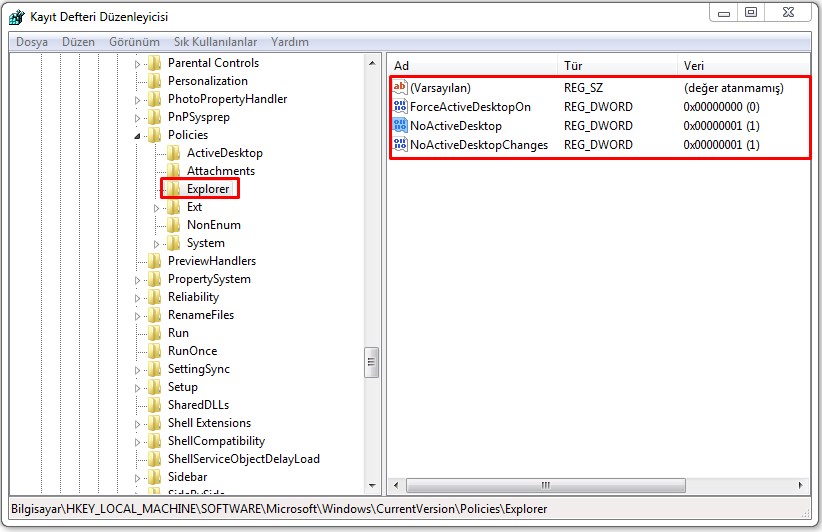Open the Dosya menu
The height and width of the screenshot is (532, 822).
[x=32, y=42]
